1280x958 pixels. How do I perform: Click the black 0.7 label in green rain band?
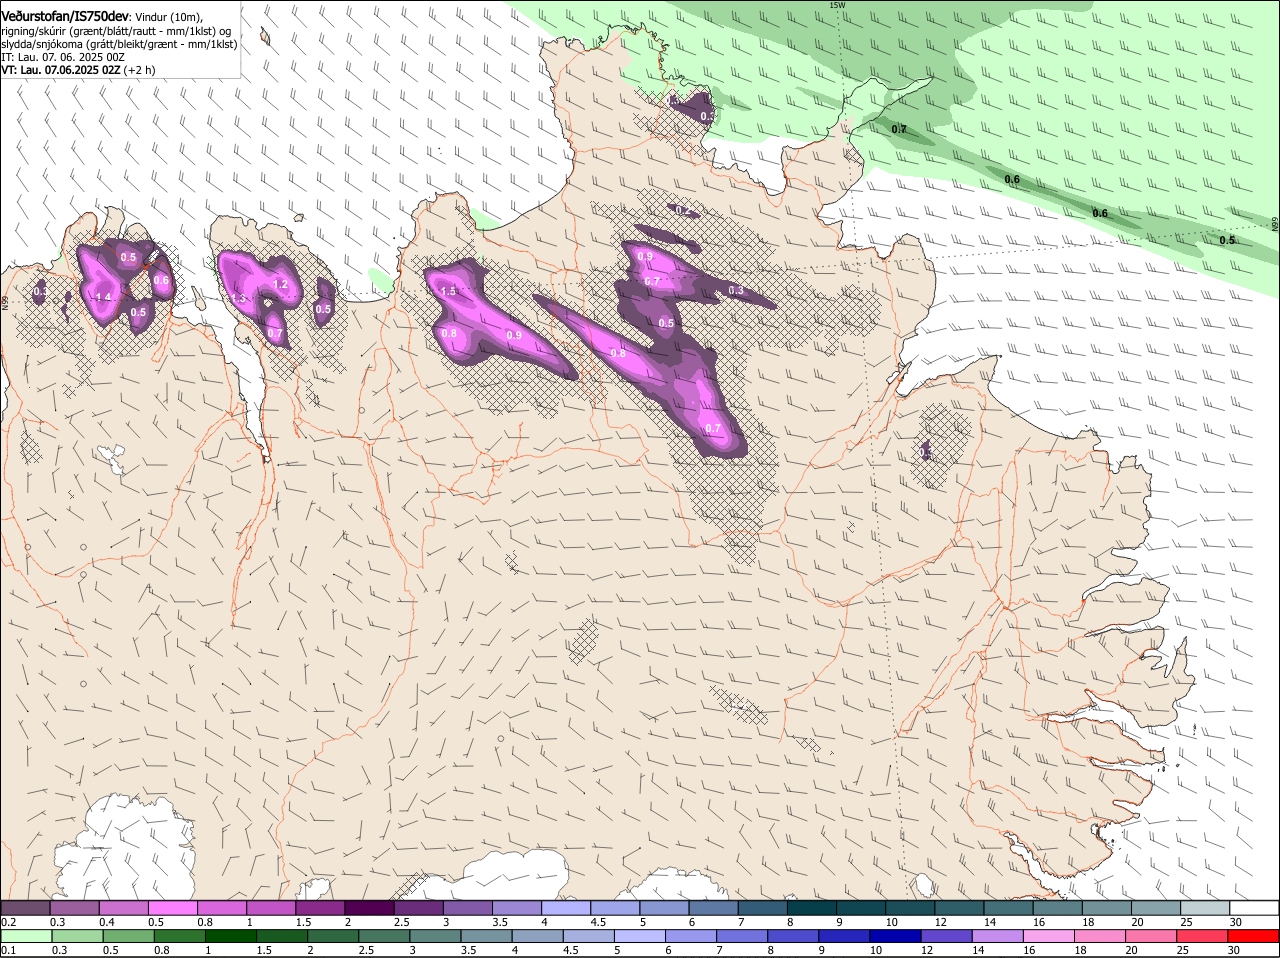point(899,129)
